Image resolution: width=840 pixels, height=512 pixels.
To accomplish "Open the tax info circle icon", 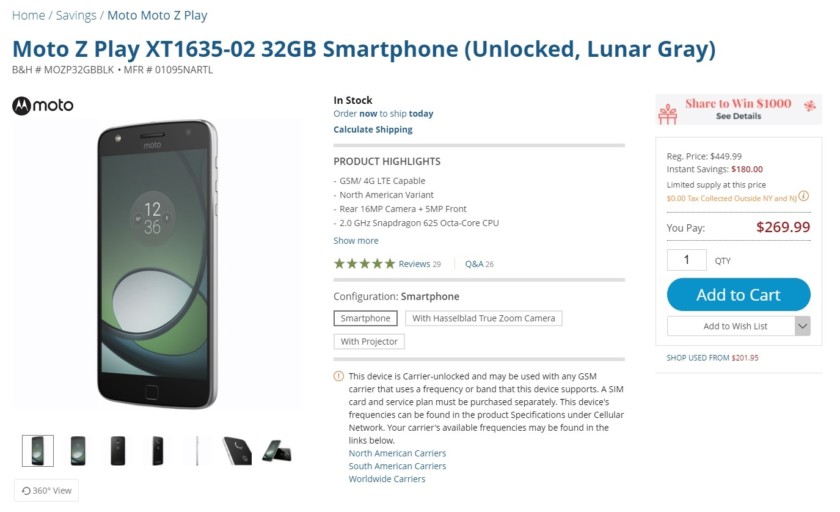I will pyautogui.click(x=804, y=196).
